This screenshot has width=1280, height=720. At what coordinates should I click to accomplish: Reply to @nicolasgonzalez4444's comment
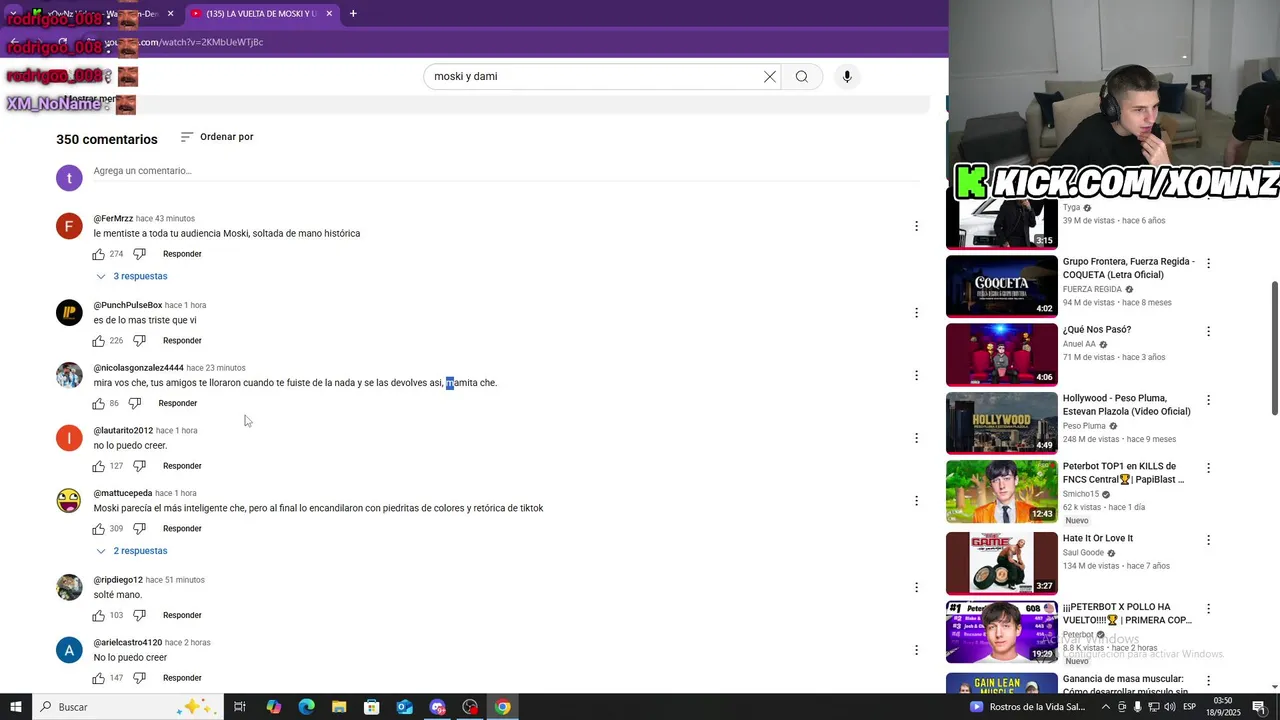pyautogui.click(x=178, y=403)
